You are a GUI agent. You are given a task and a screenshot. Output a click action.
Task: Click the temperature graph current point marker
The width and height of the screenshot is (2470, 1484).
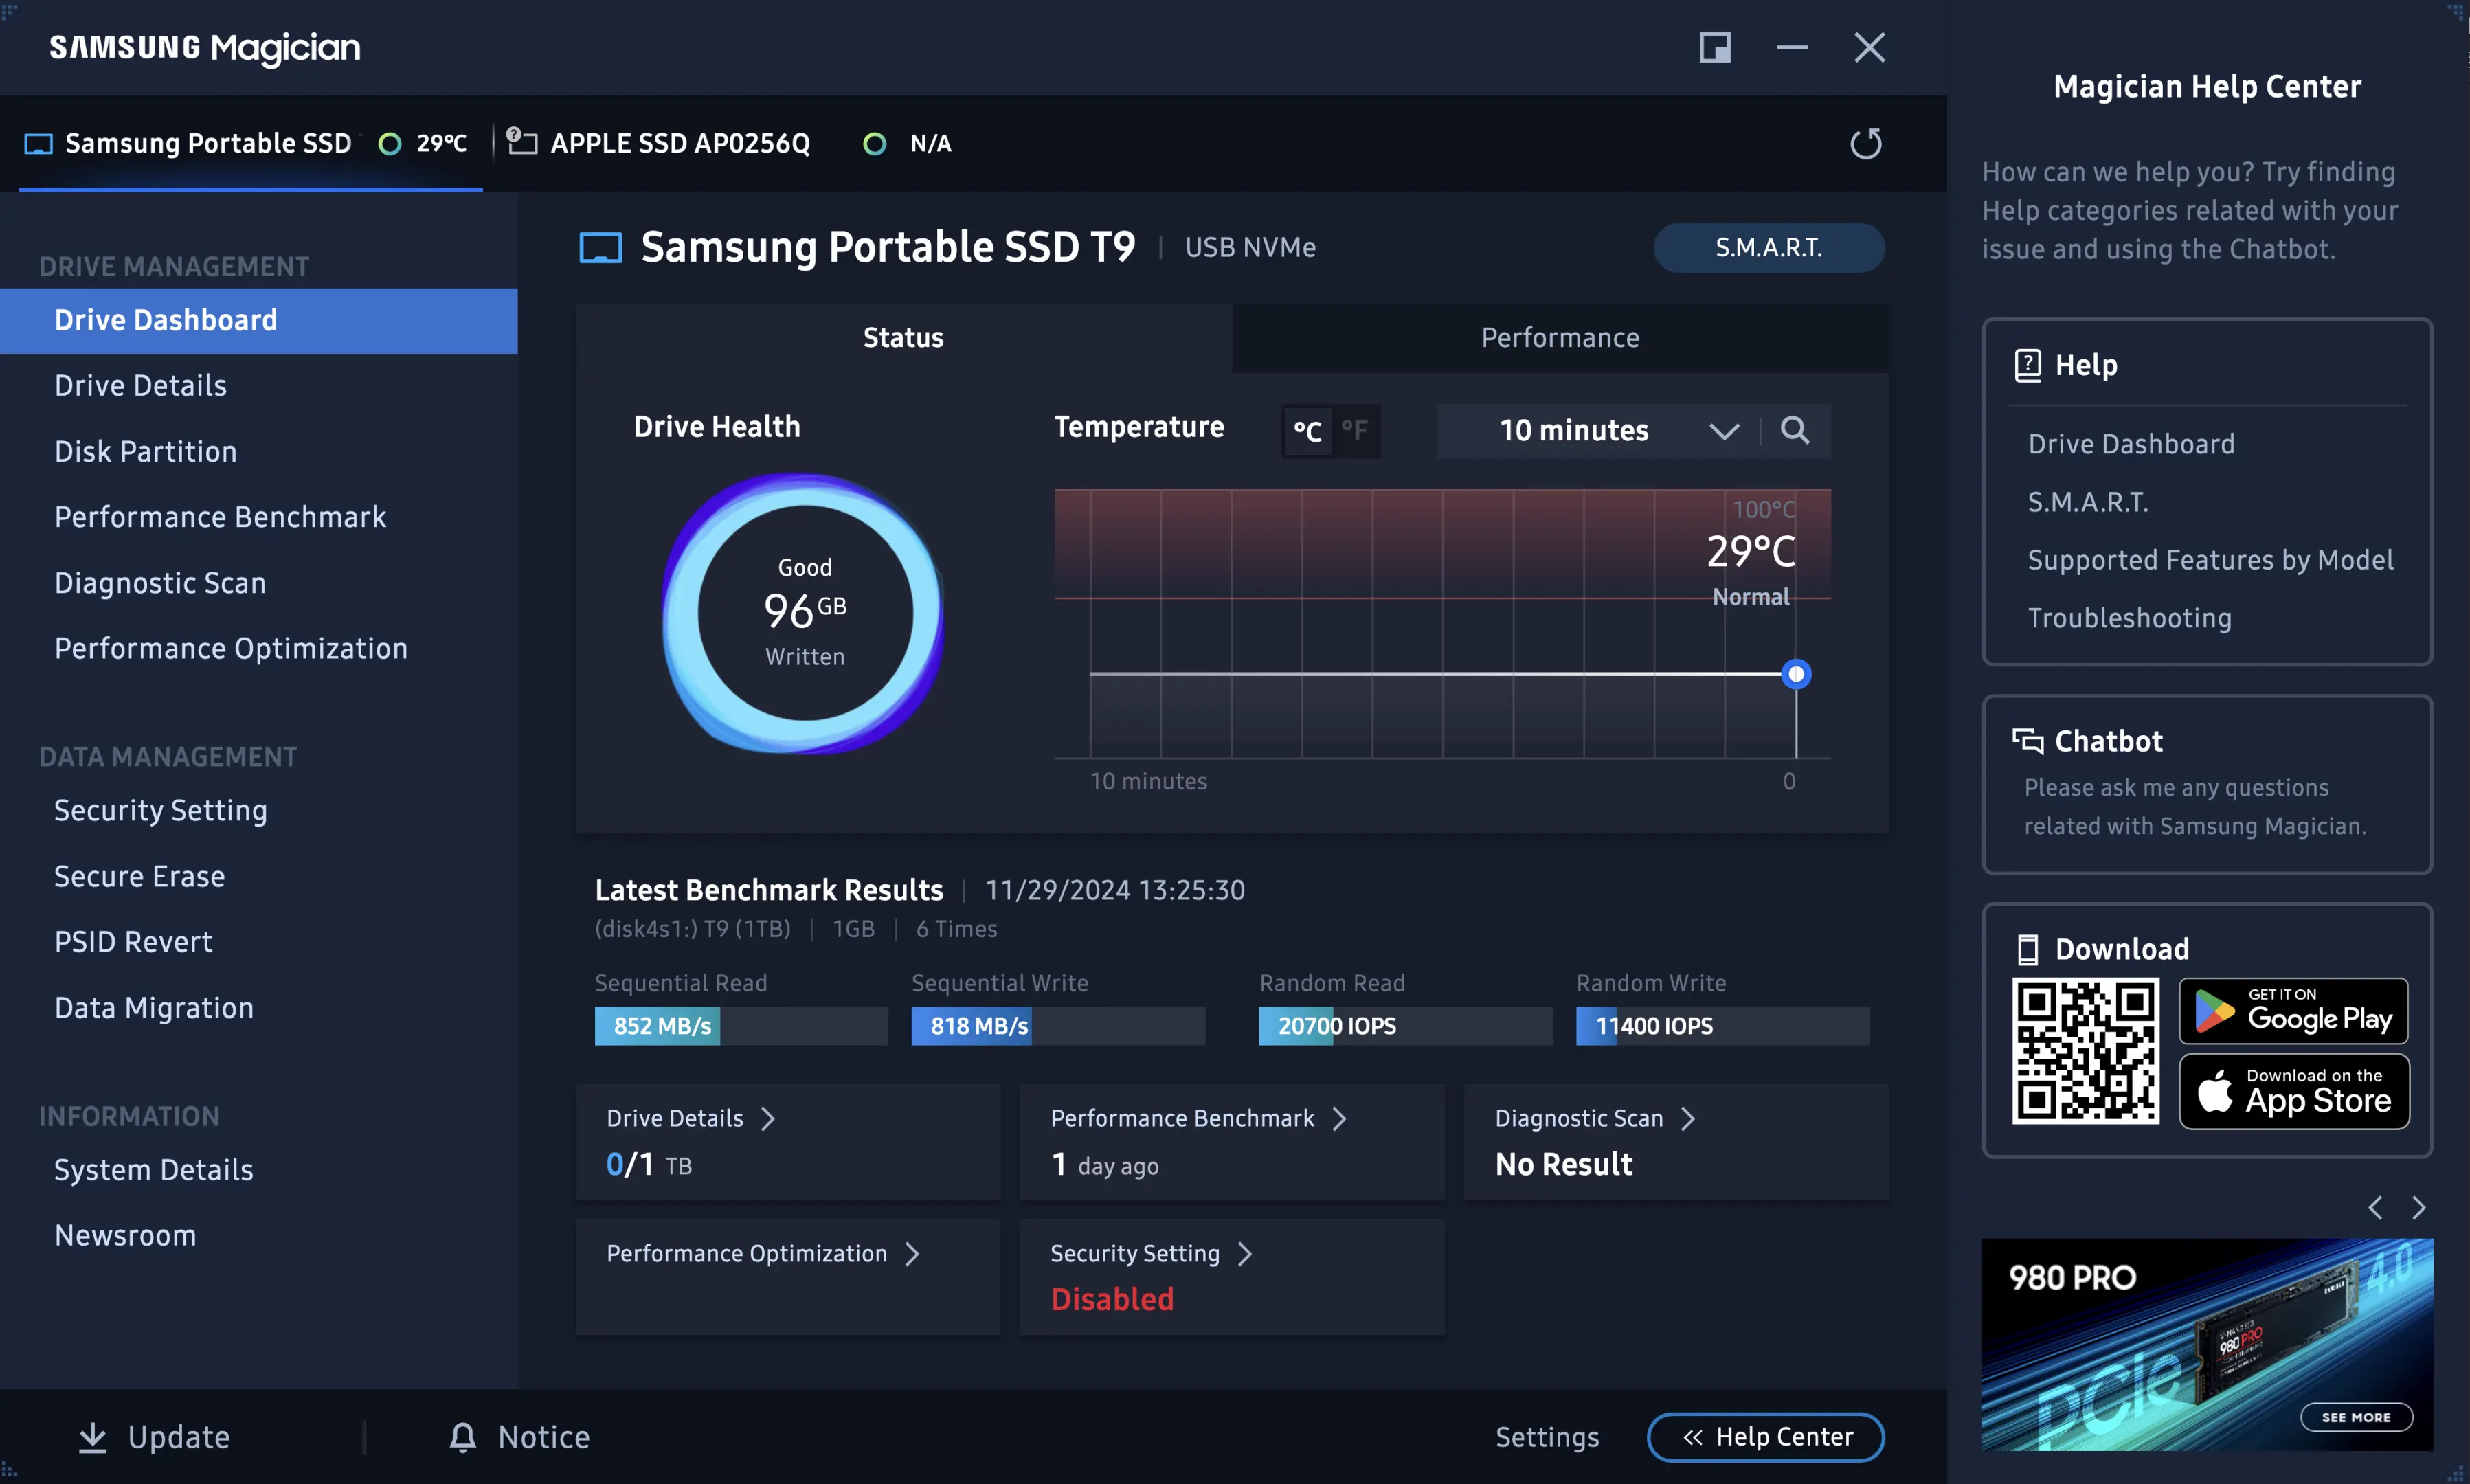tap(1796, 674)
